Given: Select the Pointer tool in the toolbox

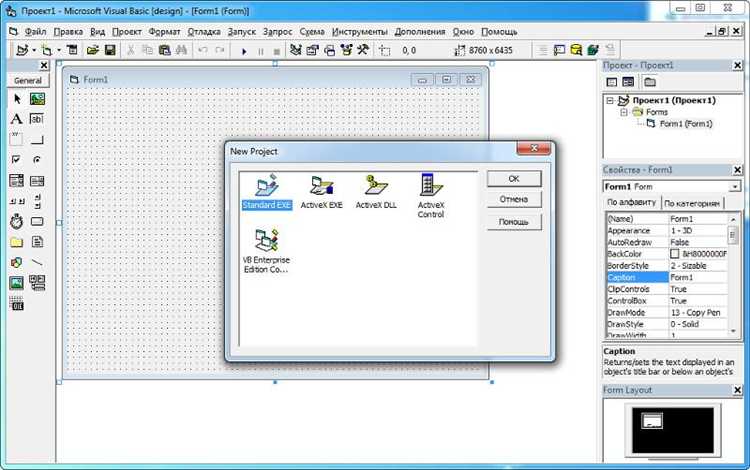Looking at the screenshot, I should [17, 99].
